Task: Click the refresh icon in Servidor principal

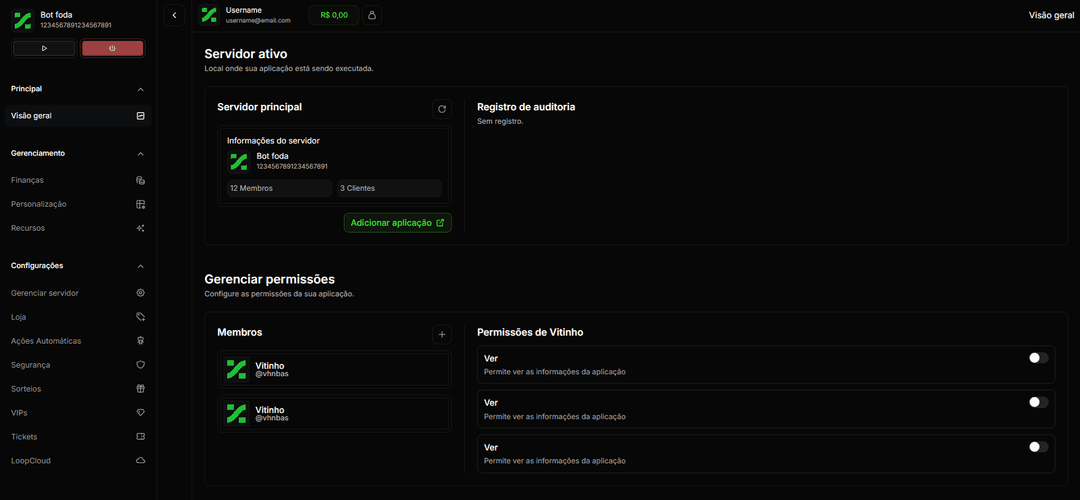Action: 442,109
